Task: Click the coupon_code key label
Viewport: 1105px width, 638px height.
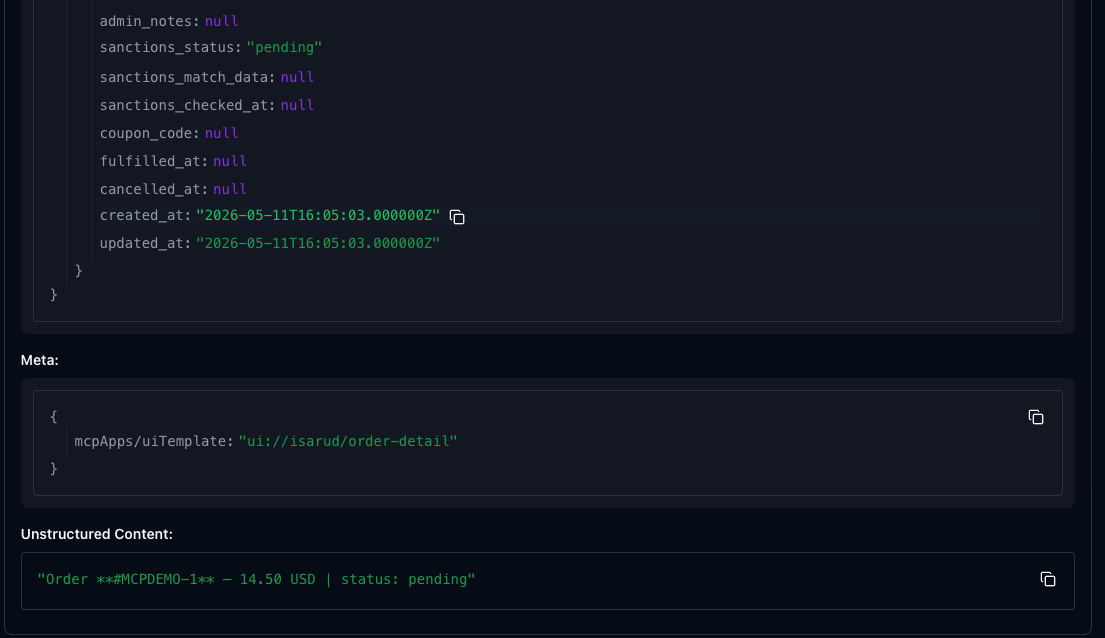Action: click(147, 133)
